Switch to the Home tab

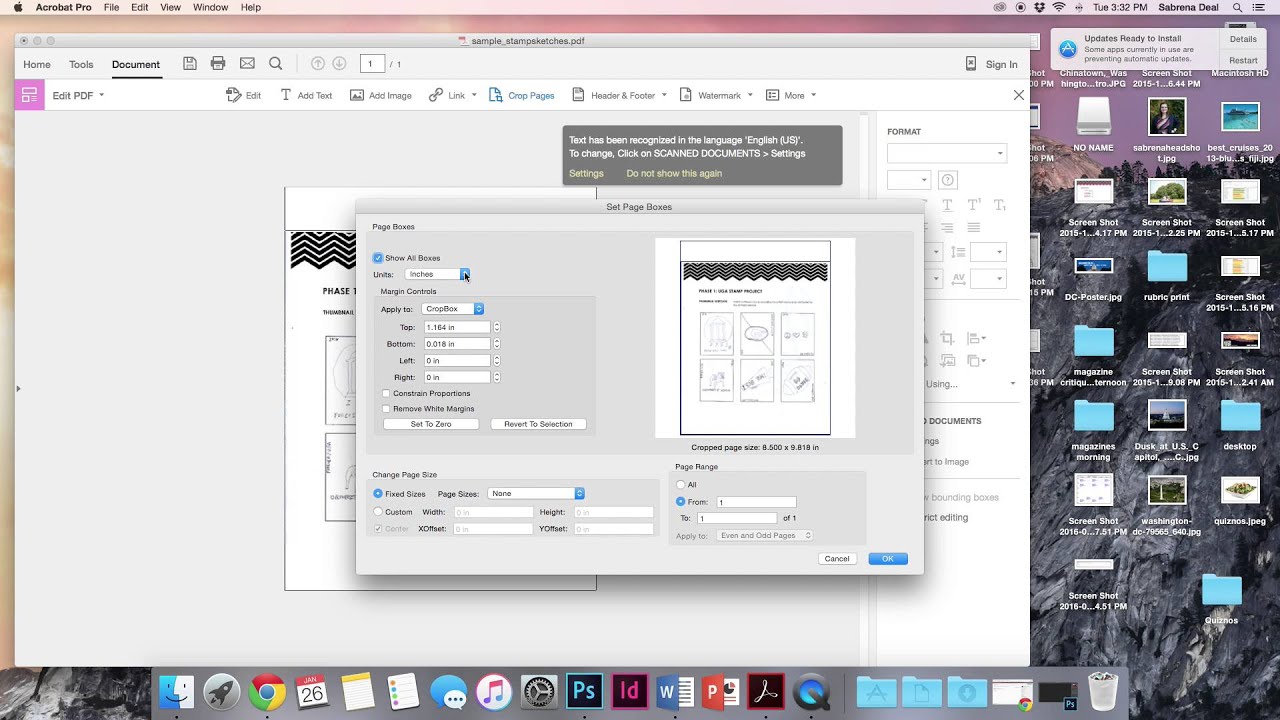click(x=37, y=64)
